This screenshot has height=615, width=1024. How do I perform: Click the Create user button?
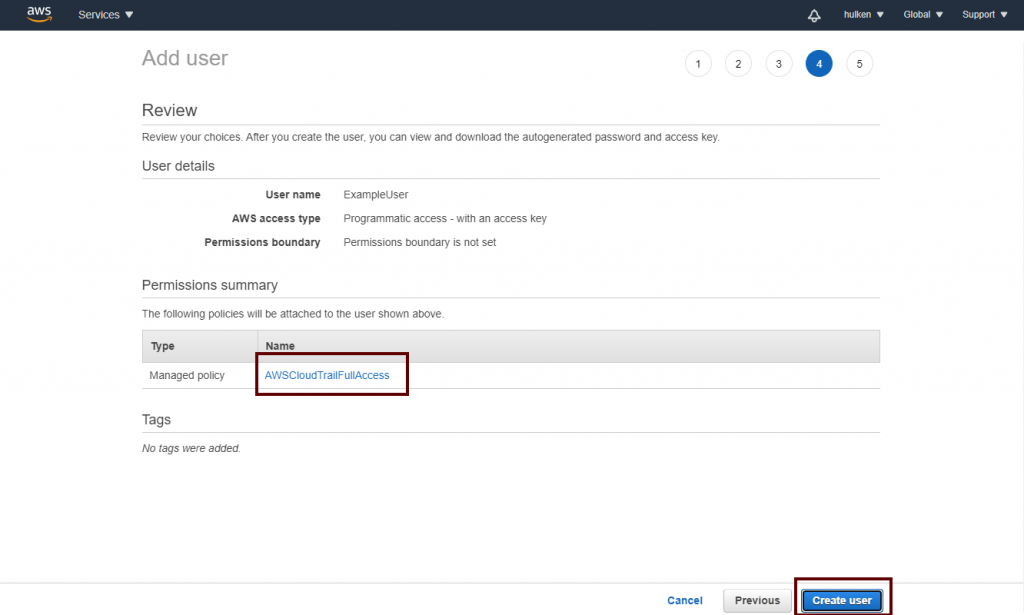[842, 600]
